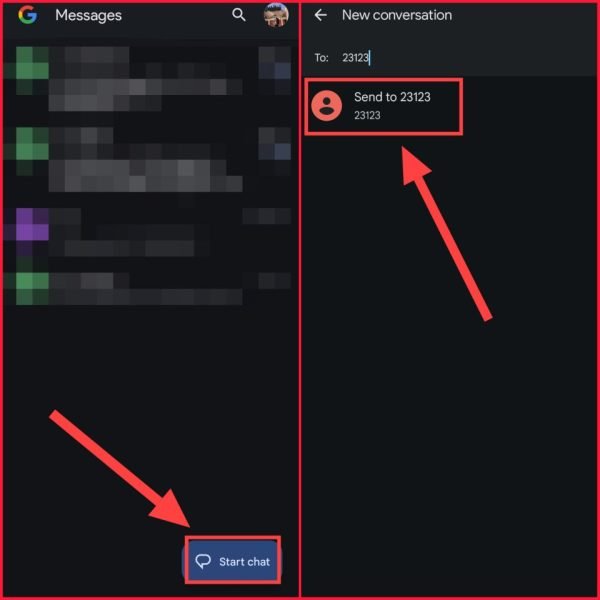Open the last conversation's green avatar

(x=32, y=289)
